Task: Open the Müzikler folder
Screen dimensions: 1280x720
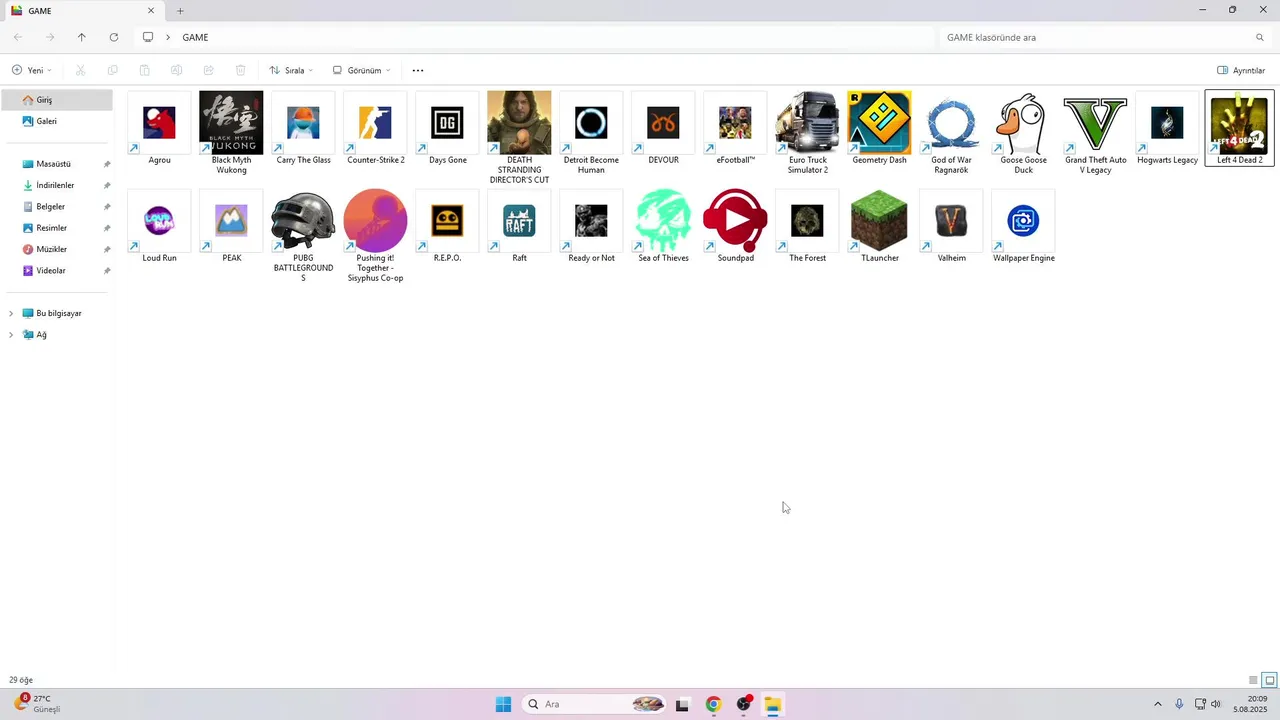Action: pyautogui.click(x=57, y=249)
